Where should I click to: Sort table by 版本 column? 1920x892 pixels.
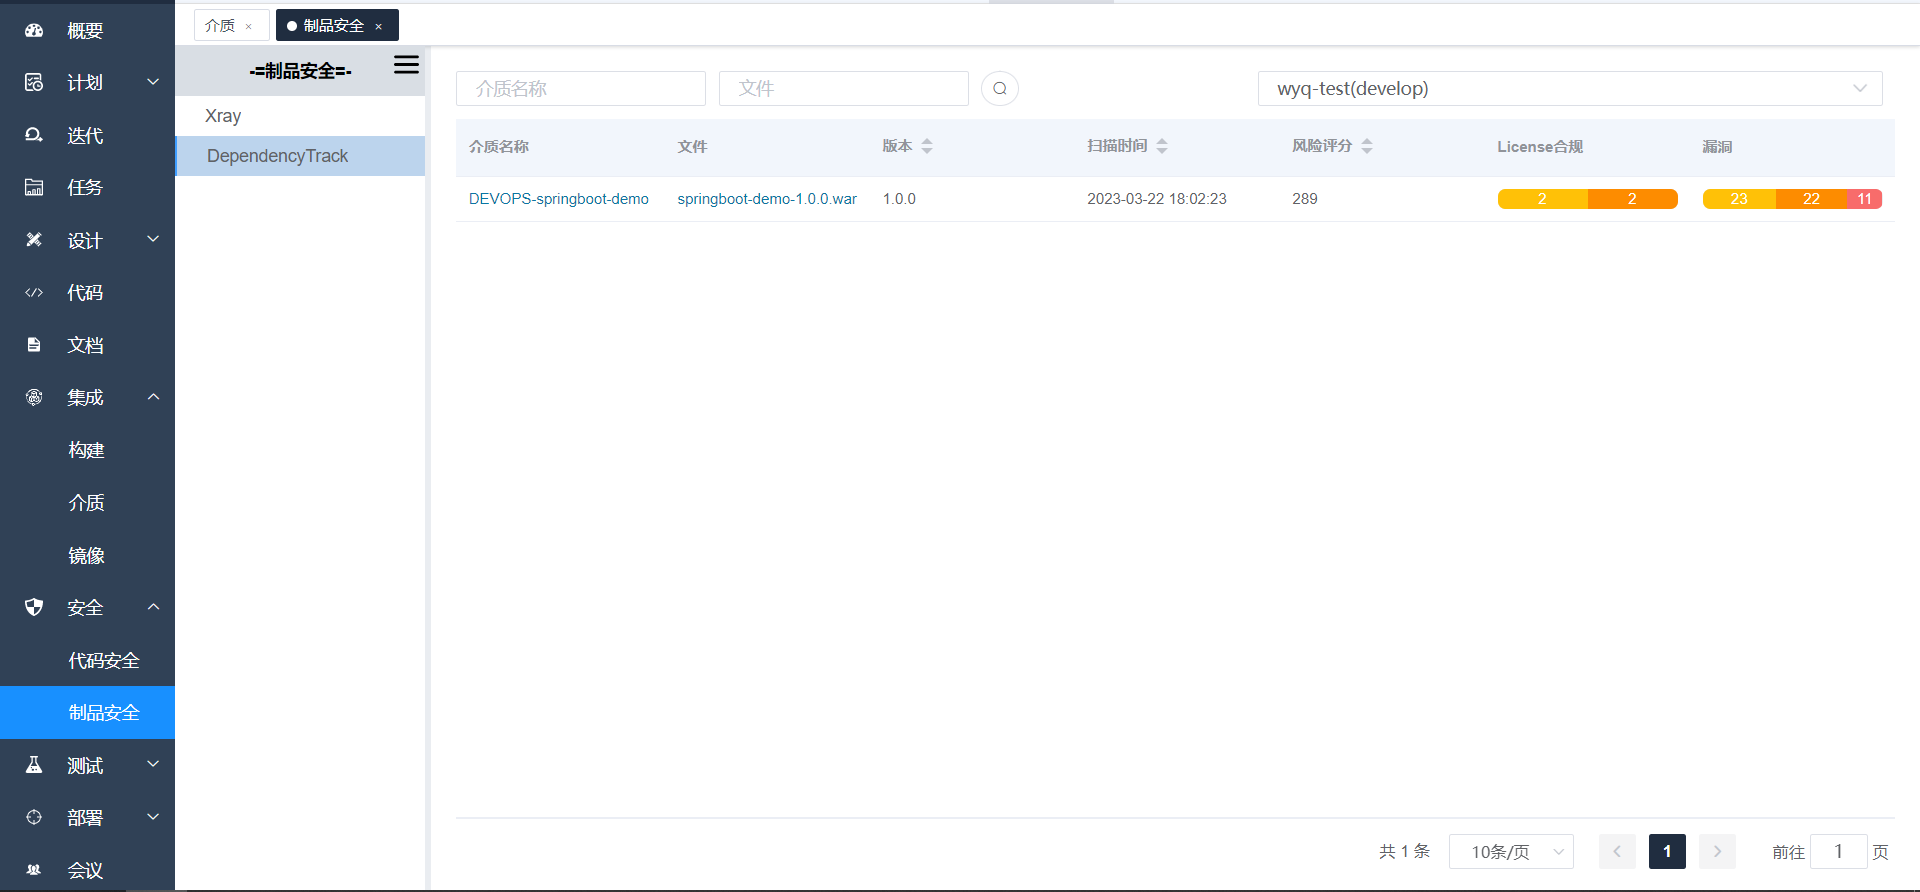926,146
